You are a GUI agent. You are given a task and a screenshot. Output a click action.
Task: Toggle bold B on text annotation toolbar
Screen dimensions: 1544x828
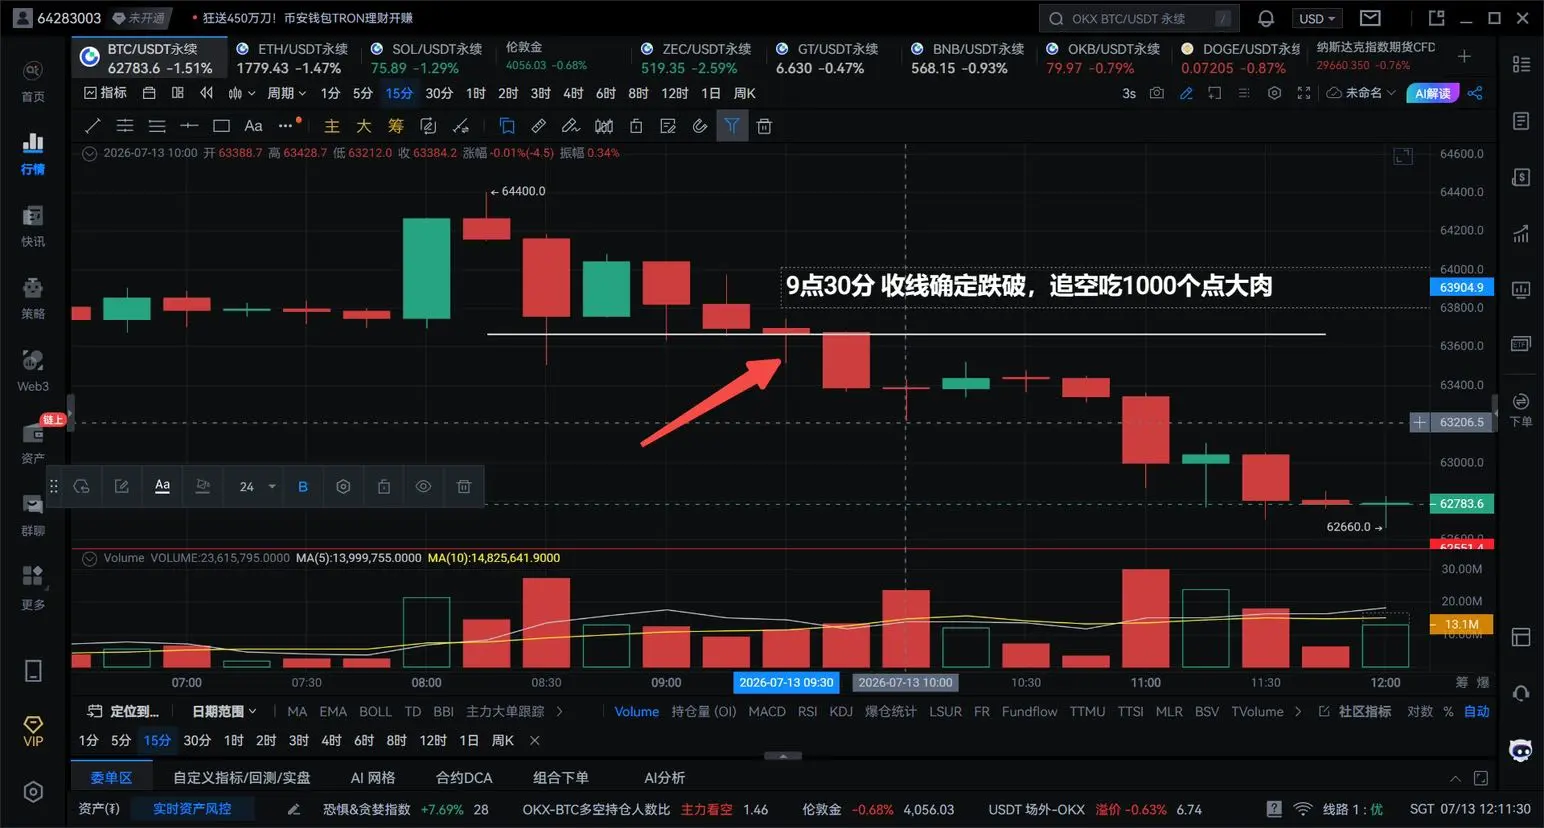(303, 487)
